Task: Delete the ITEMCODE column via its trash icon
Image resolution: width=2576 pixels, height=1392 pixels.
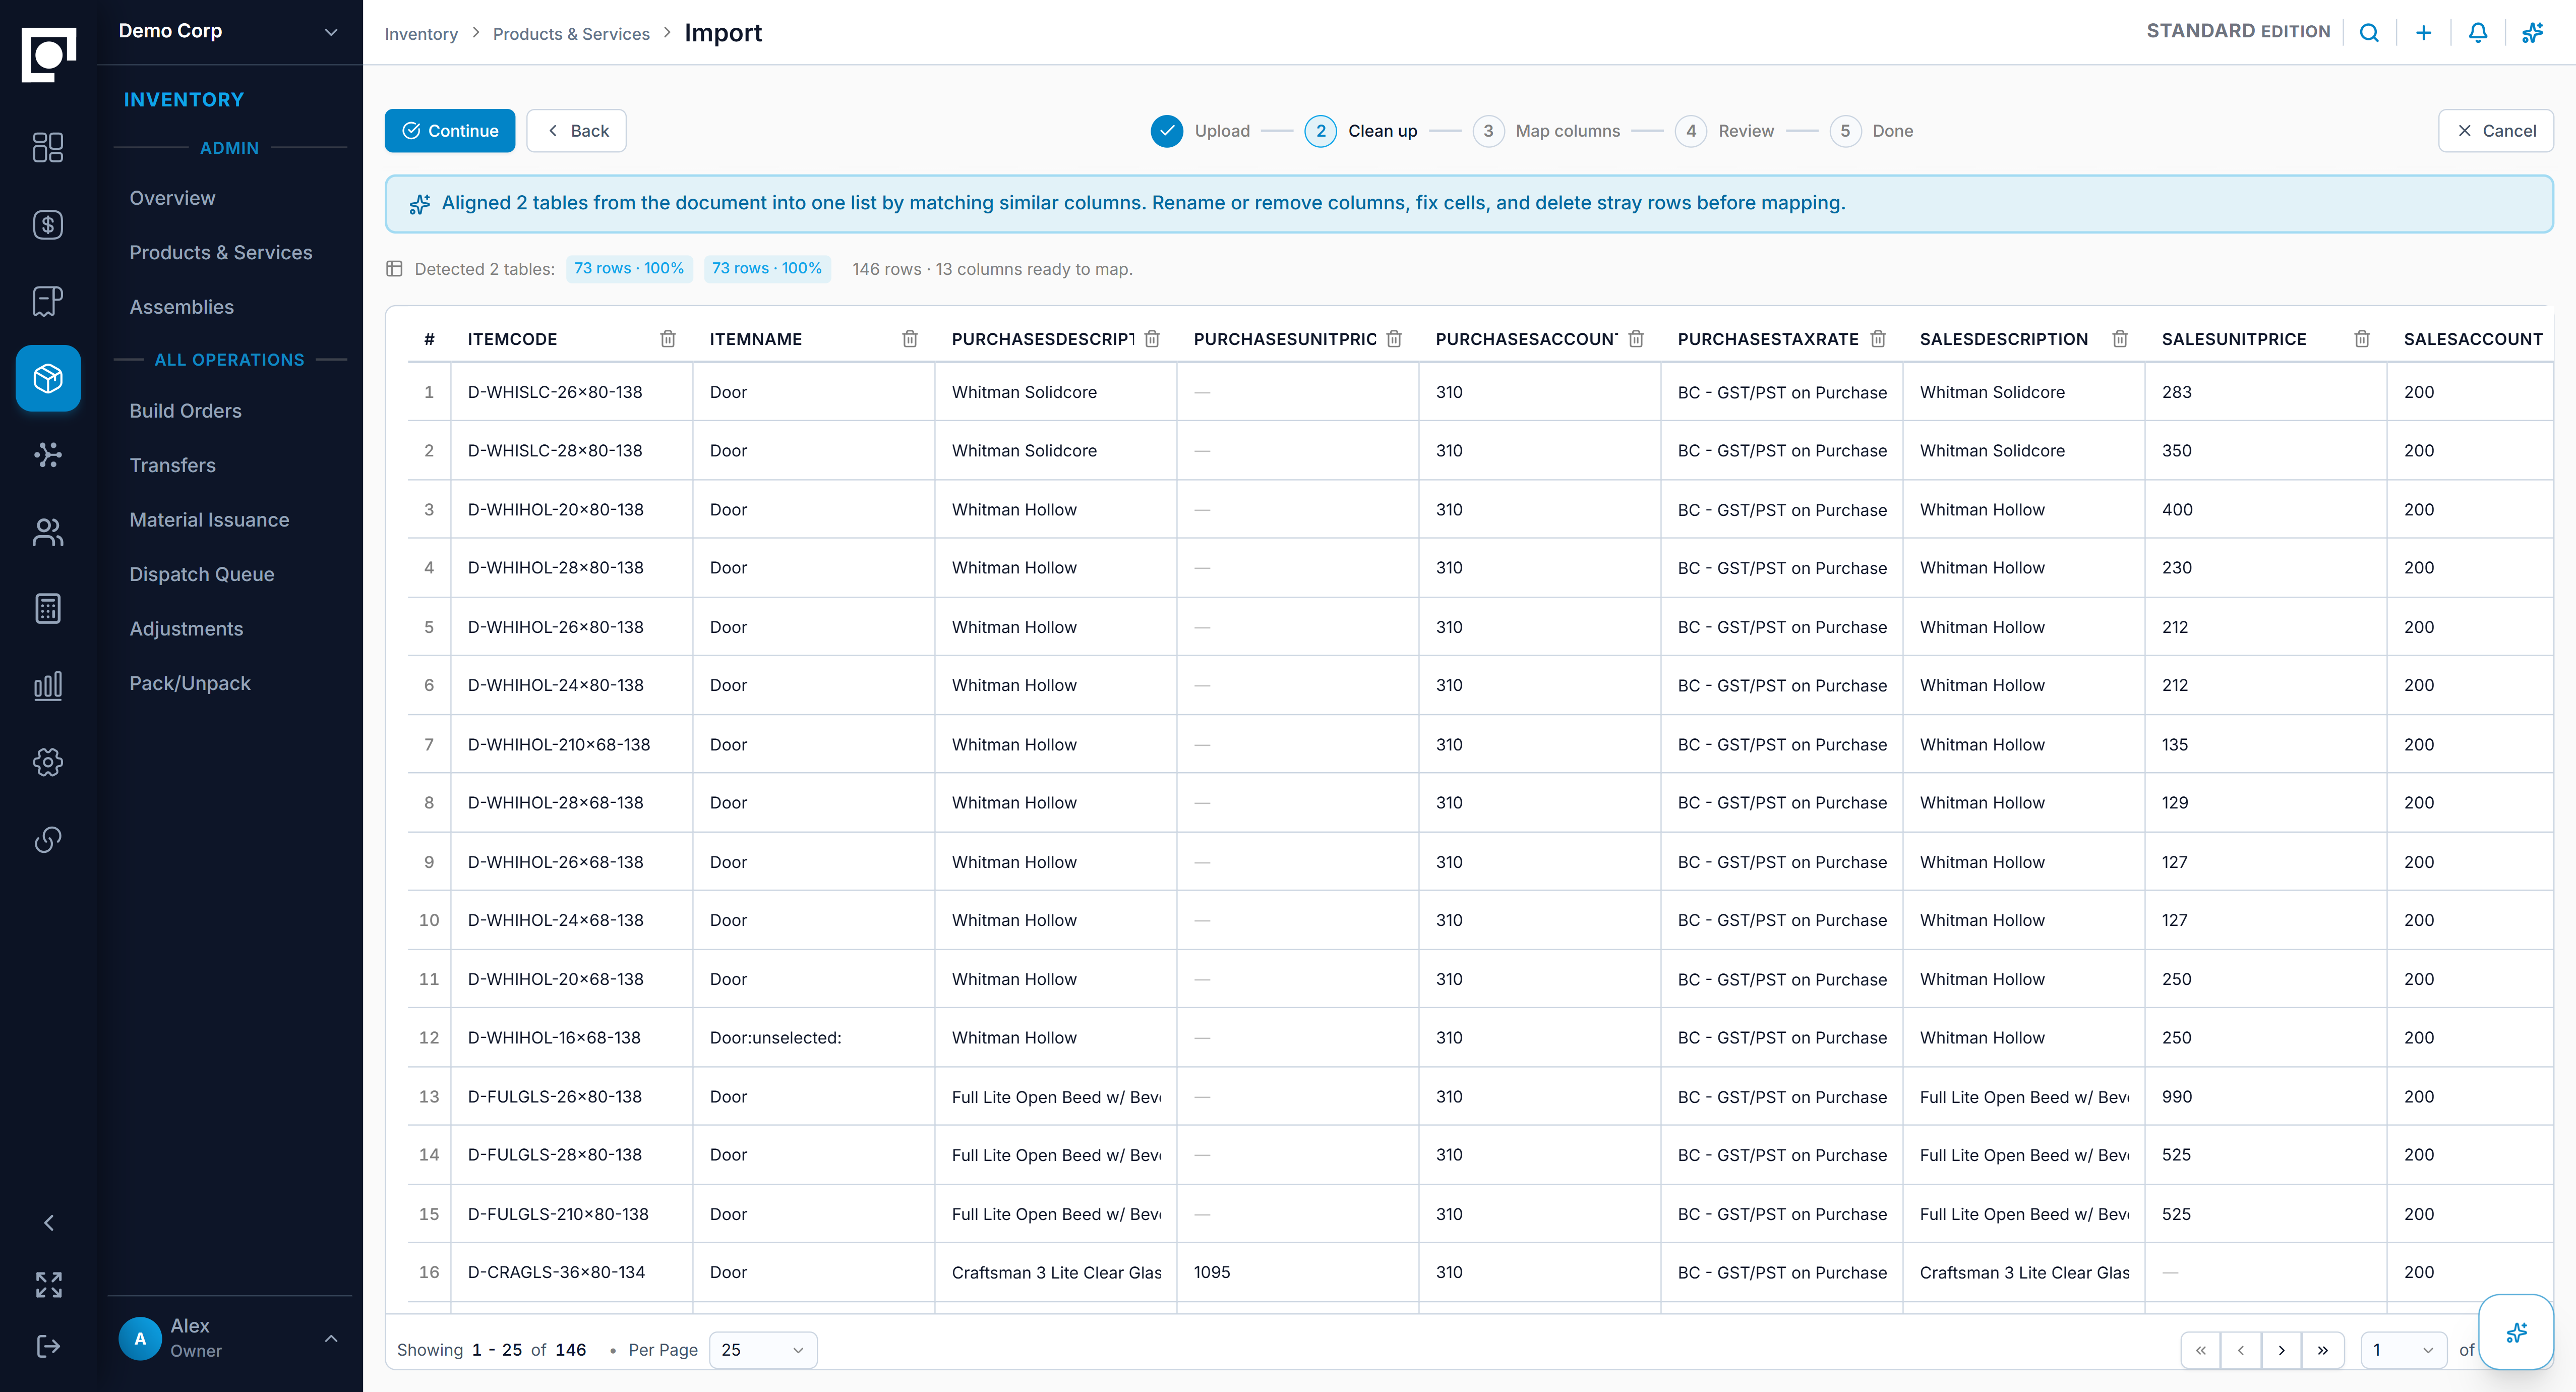Action: [668, 339]
